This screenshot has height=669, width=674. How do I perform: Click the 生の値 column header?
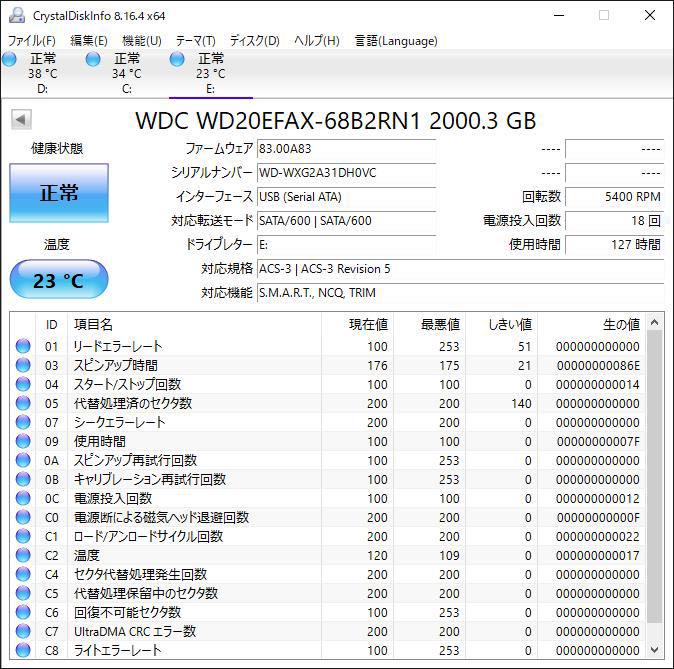pyautogui.click(x=591, y=325)
